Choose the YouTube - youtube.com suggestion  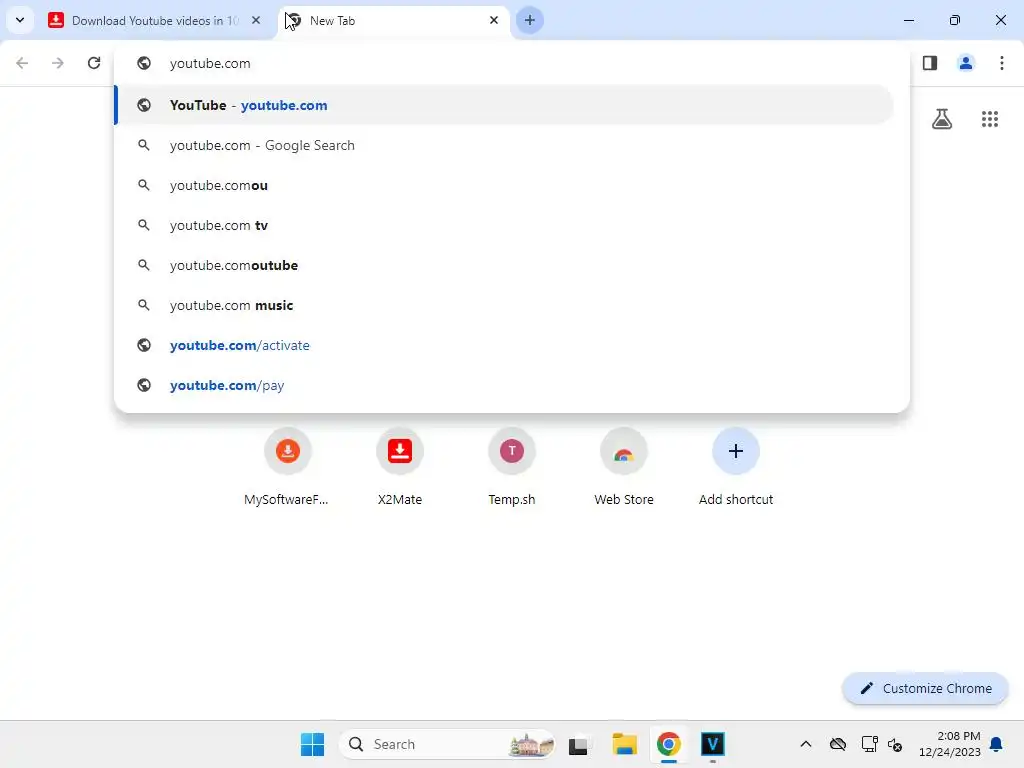click(x=504, y=105)
